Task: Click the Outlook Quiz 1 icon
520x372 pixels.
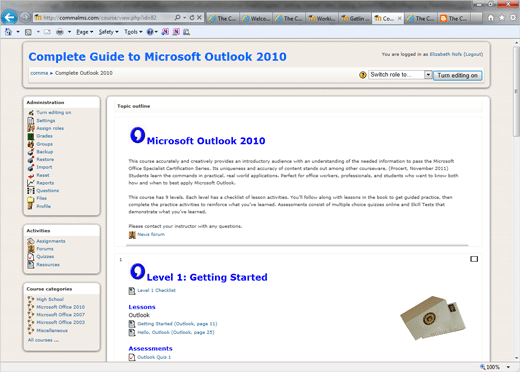Action: pyautogui.click(x=132, y=357)
